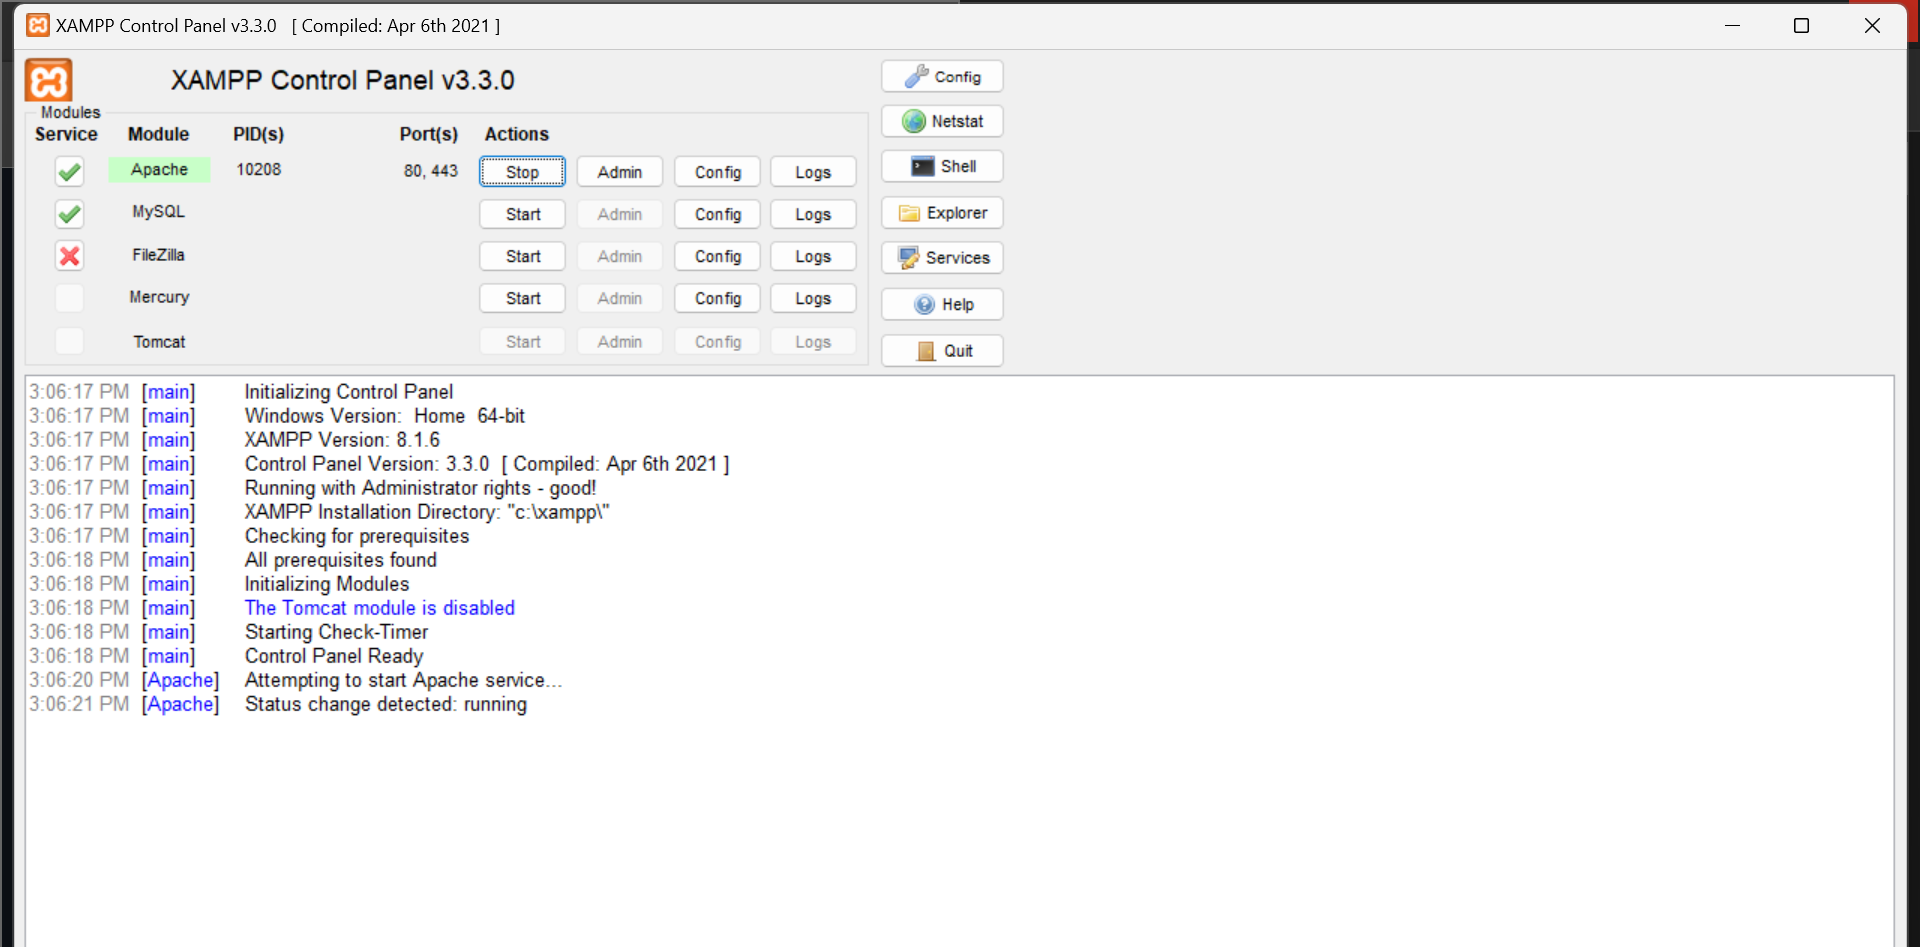1920x947 pixels.
Task: Start the Mercury module
Action: [522, 298]
